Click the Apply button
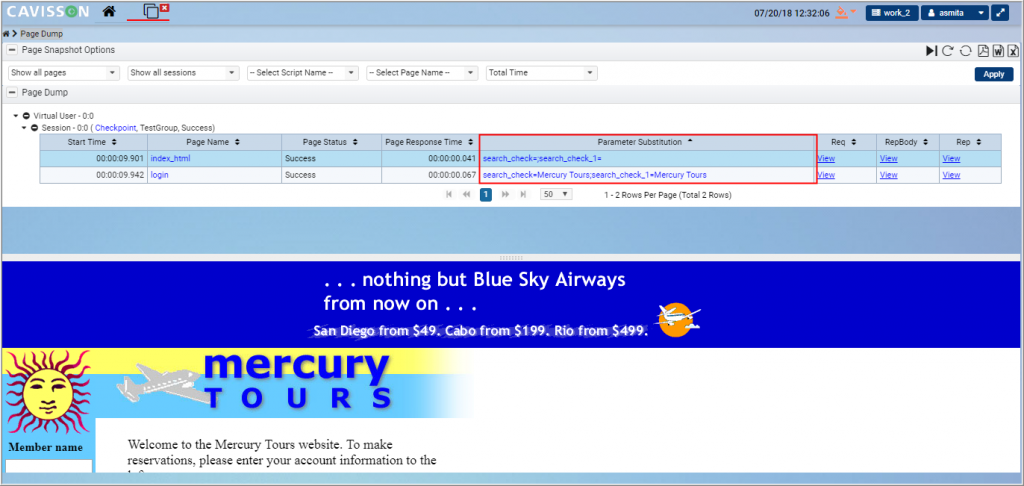This screenshot has height=486, width=1024. click(994, 74)
